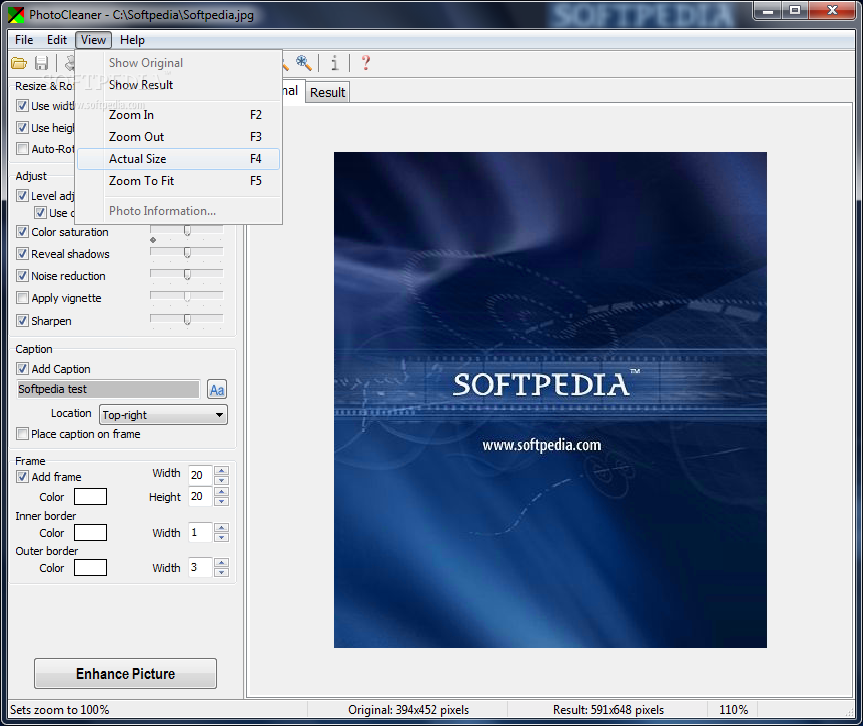Switch to the Result tab

click(327, 92)
